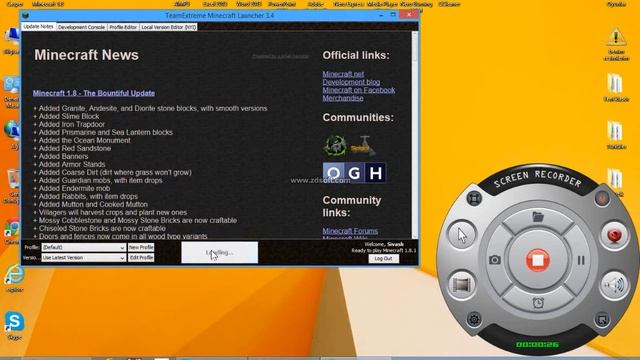Open the recorder's alarm clock schedule icon
The image size is (640, 360).
tap(538, 303)
